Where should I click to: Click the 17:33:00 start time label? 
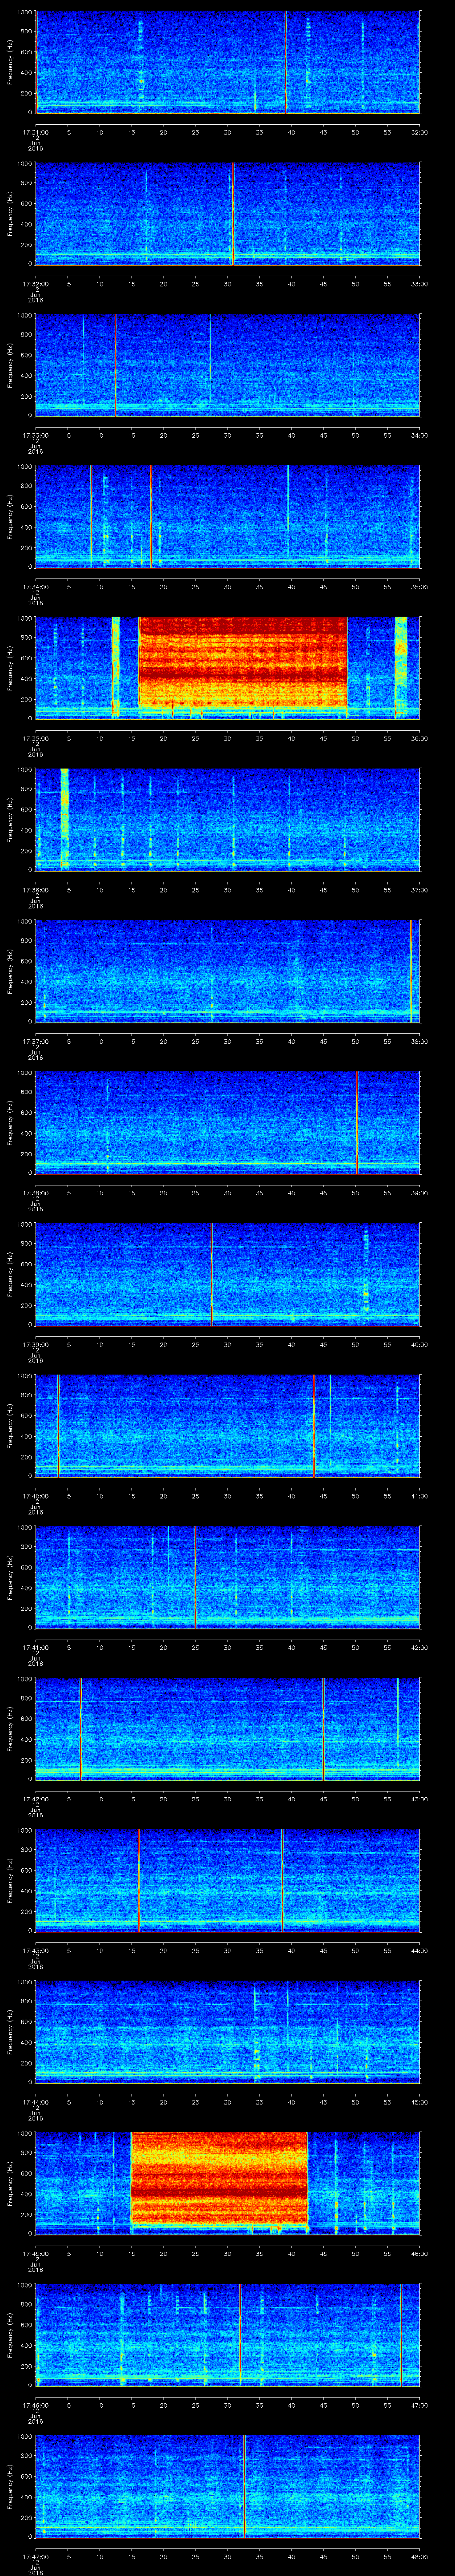(x=35, y=435)
